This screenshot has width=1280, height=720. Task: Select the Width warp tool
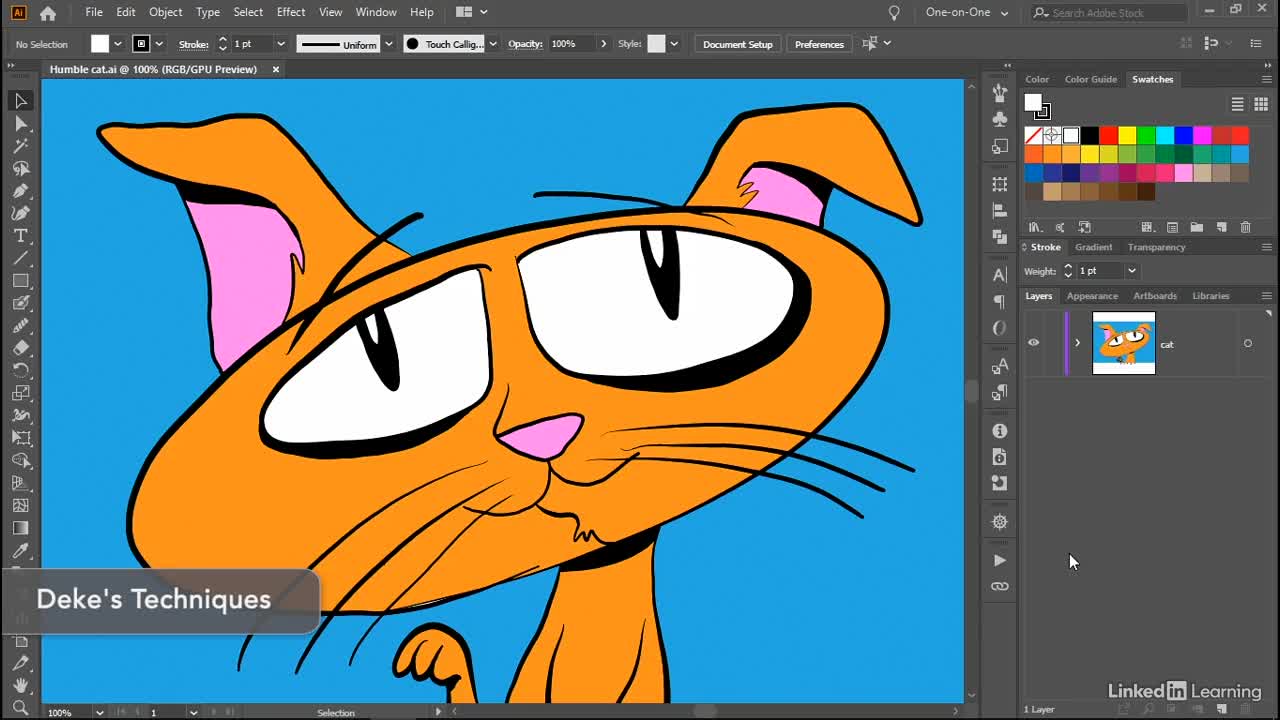pos(20,415)
